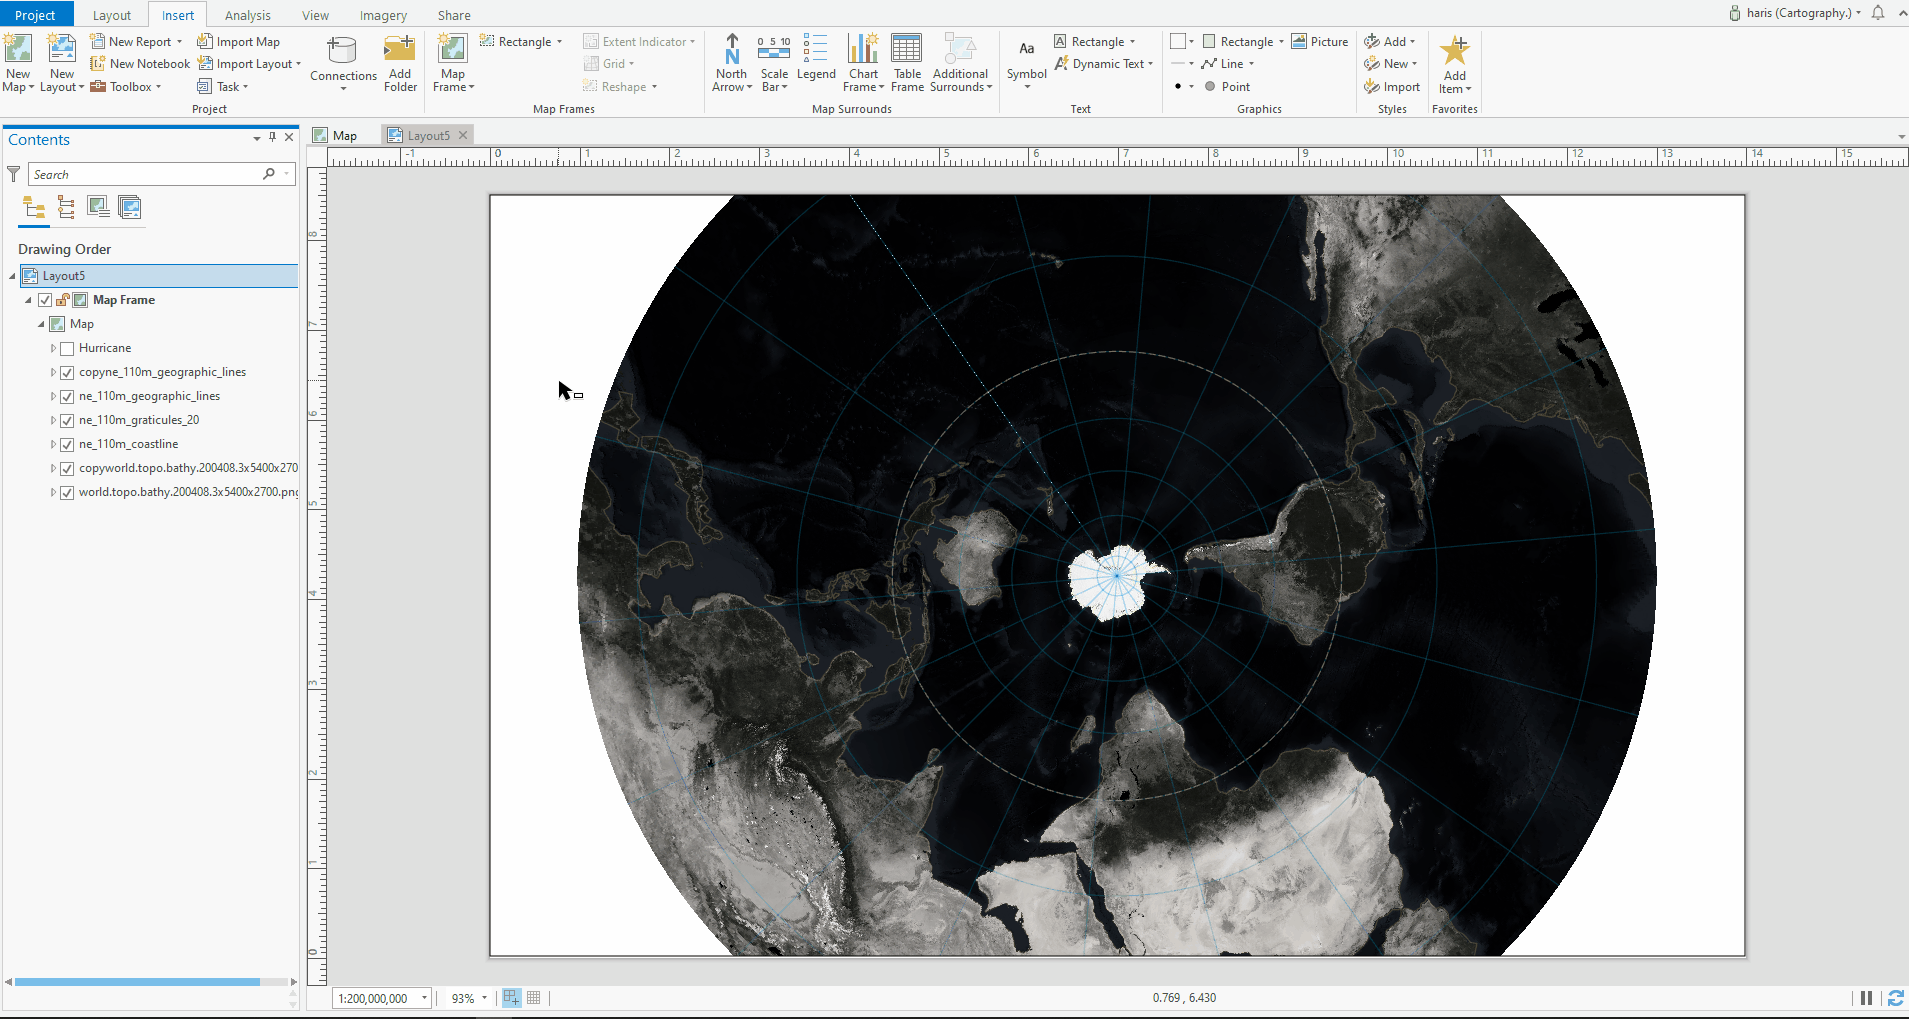This screenshot has height=1019, width=1909.
Task: Click the Import Map button
Action: [x=238, y=41]
